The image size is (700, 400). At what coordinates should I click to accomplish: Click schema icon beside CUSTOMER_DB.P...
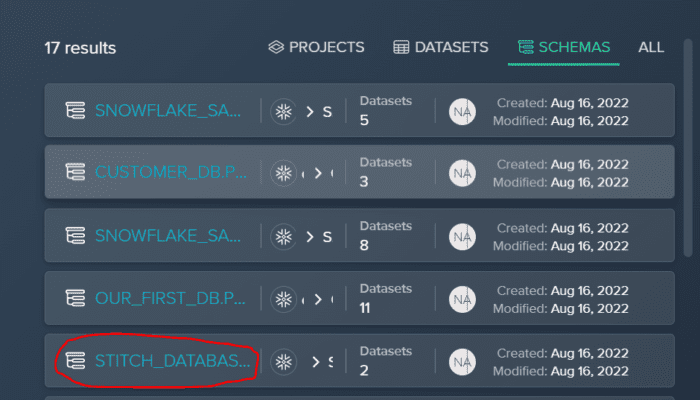[x=75, y=172]
